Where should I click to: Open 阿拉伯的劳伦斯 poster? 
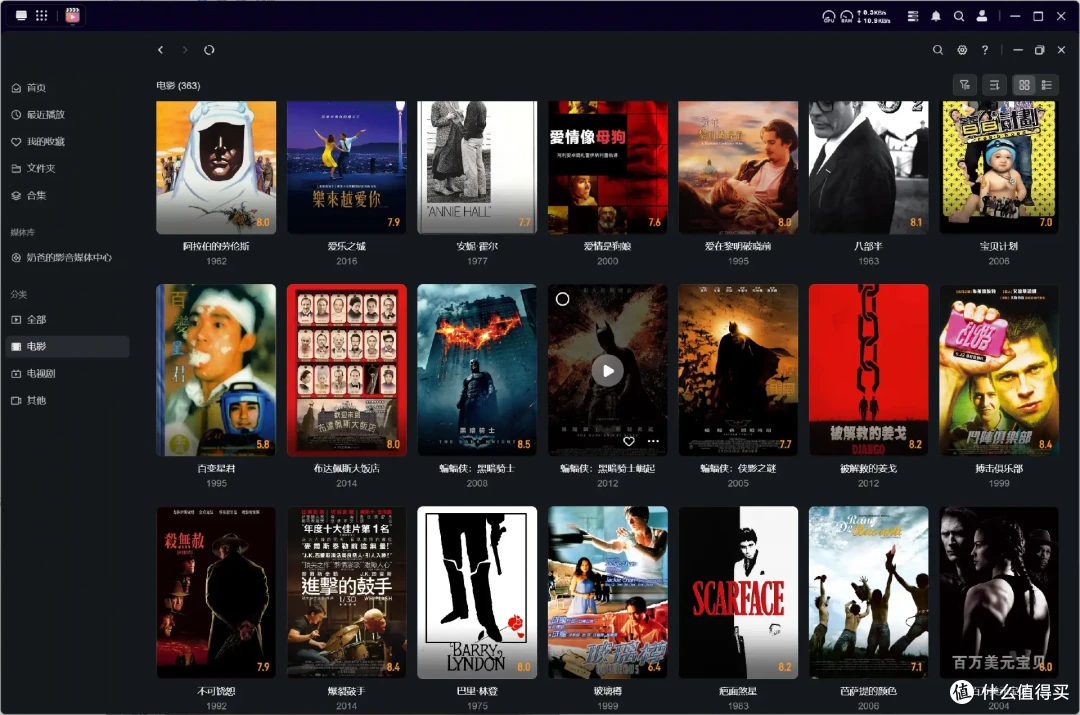click(x=216, y=167)
